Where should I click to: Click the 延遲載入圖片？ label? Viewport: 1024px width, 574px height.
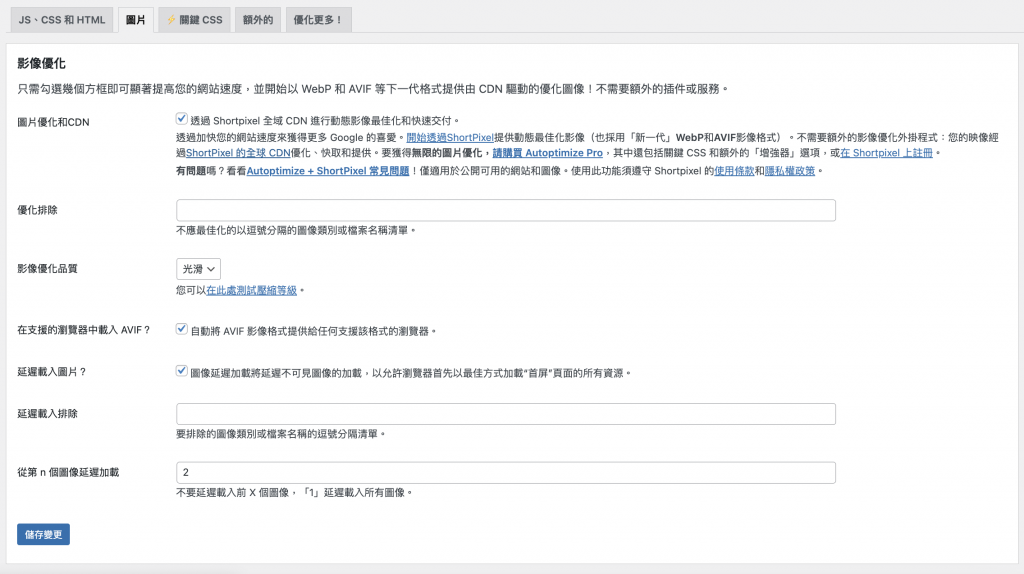point(52,372)
